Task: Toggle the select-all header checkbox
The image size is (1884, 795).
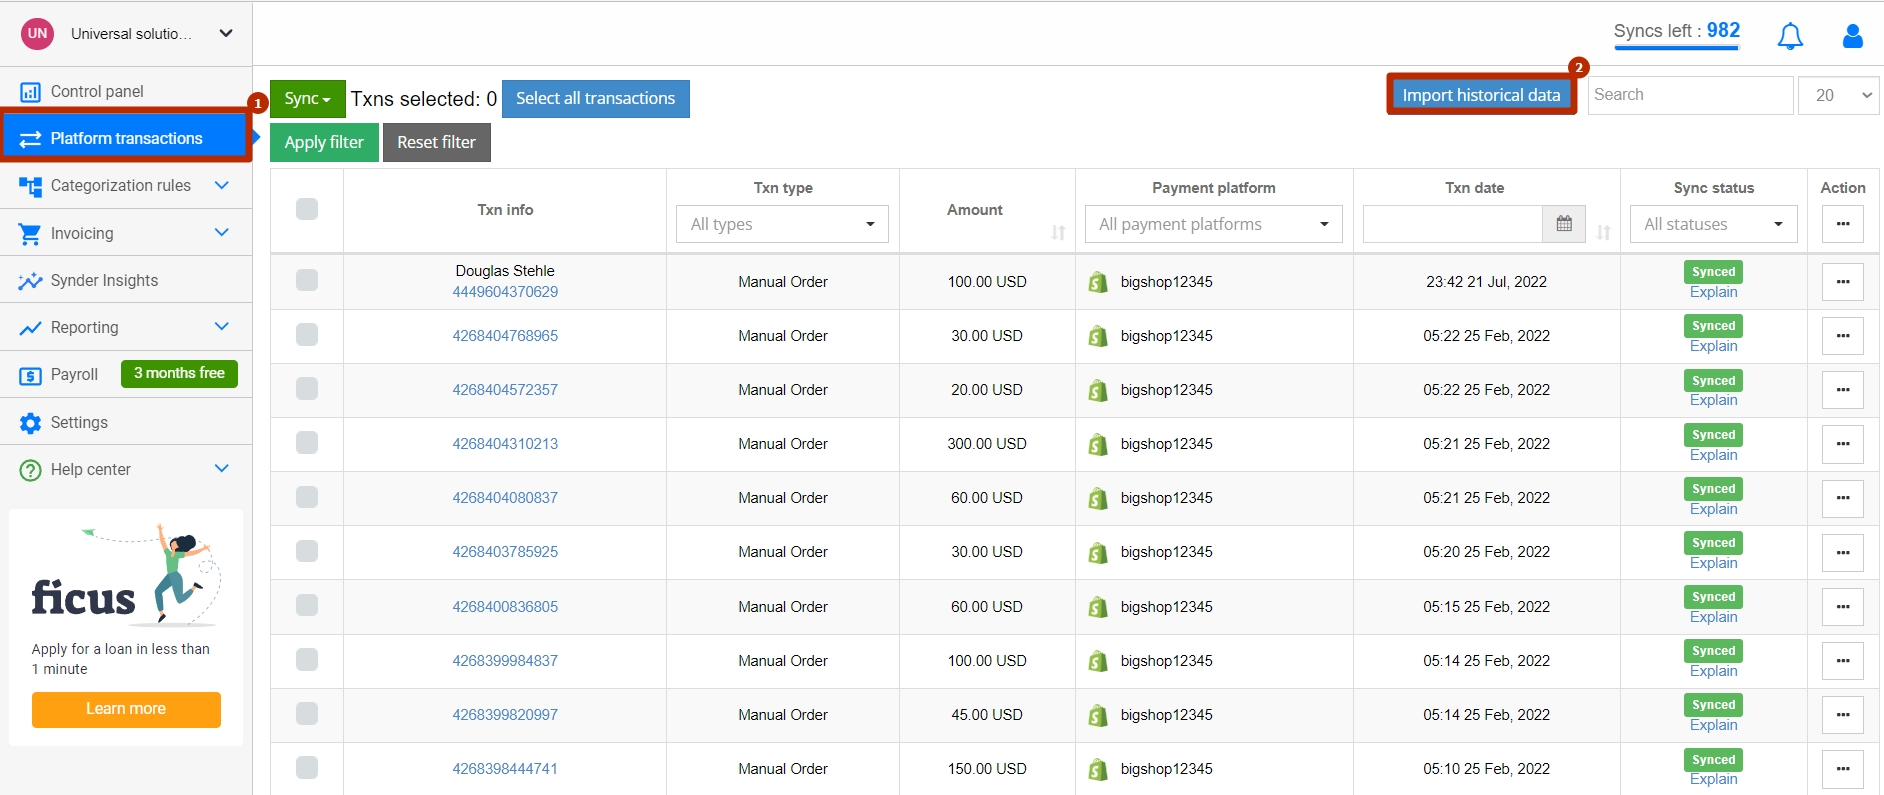Action: 307,209
